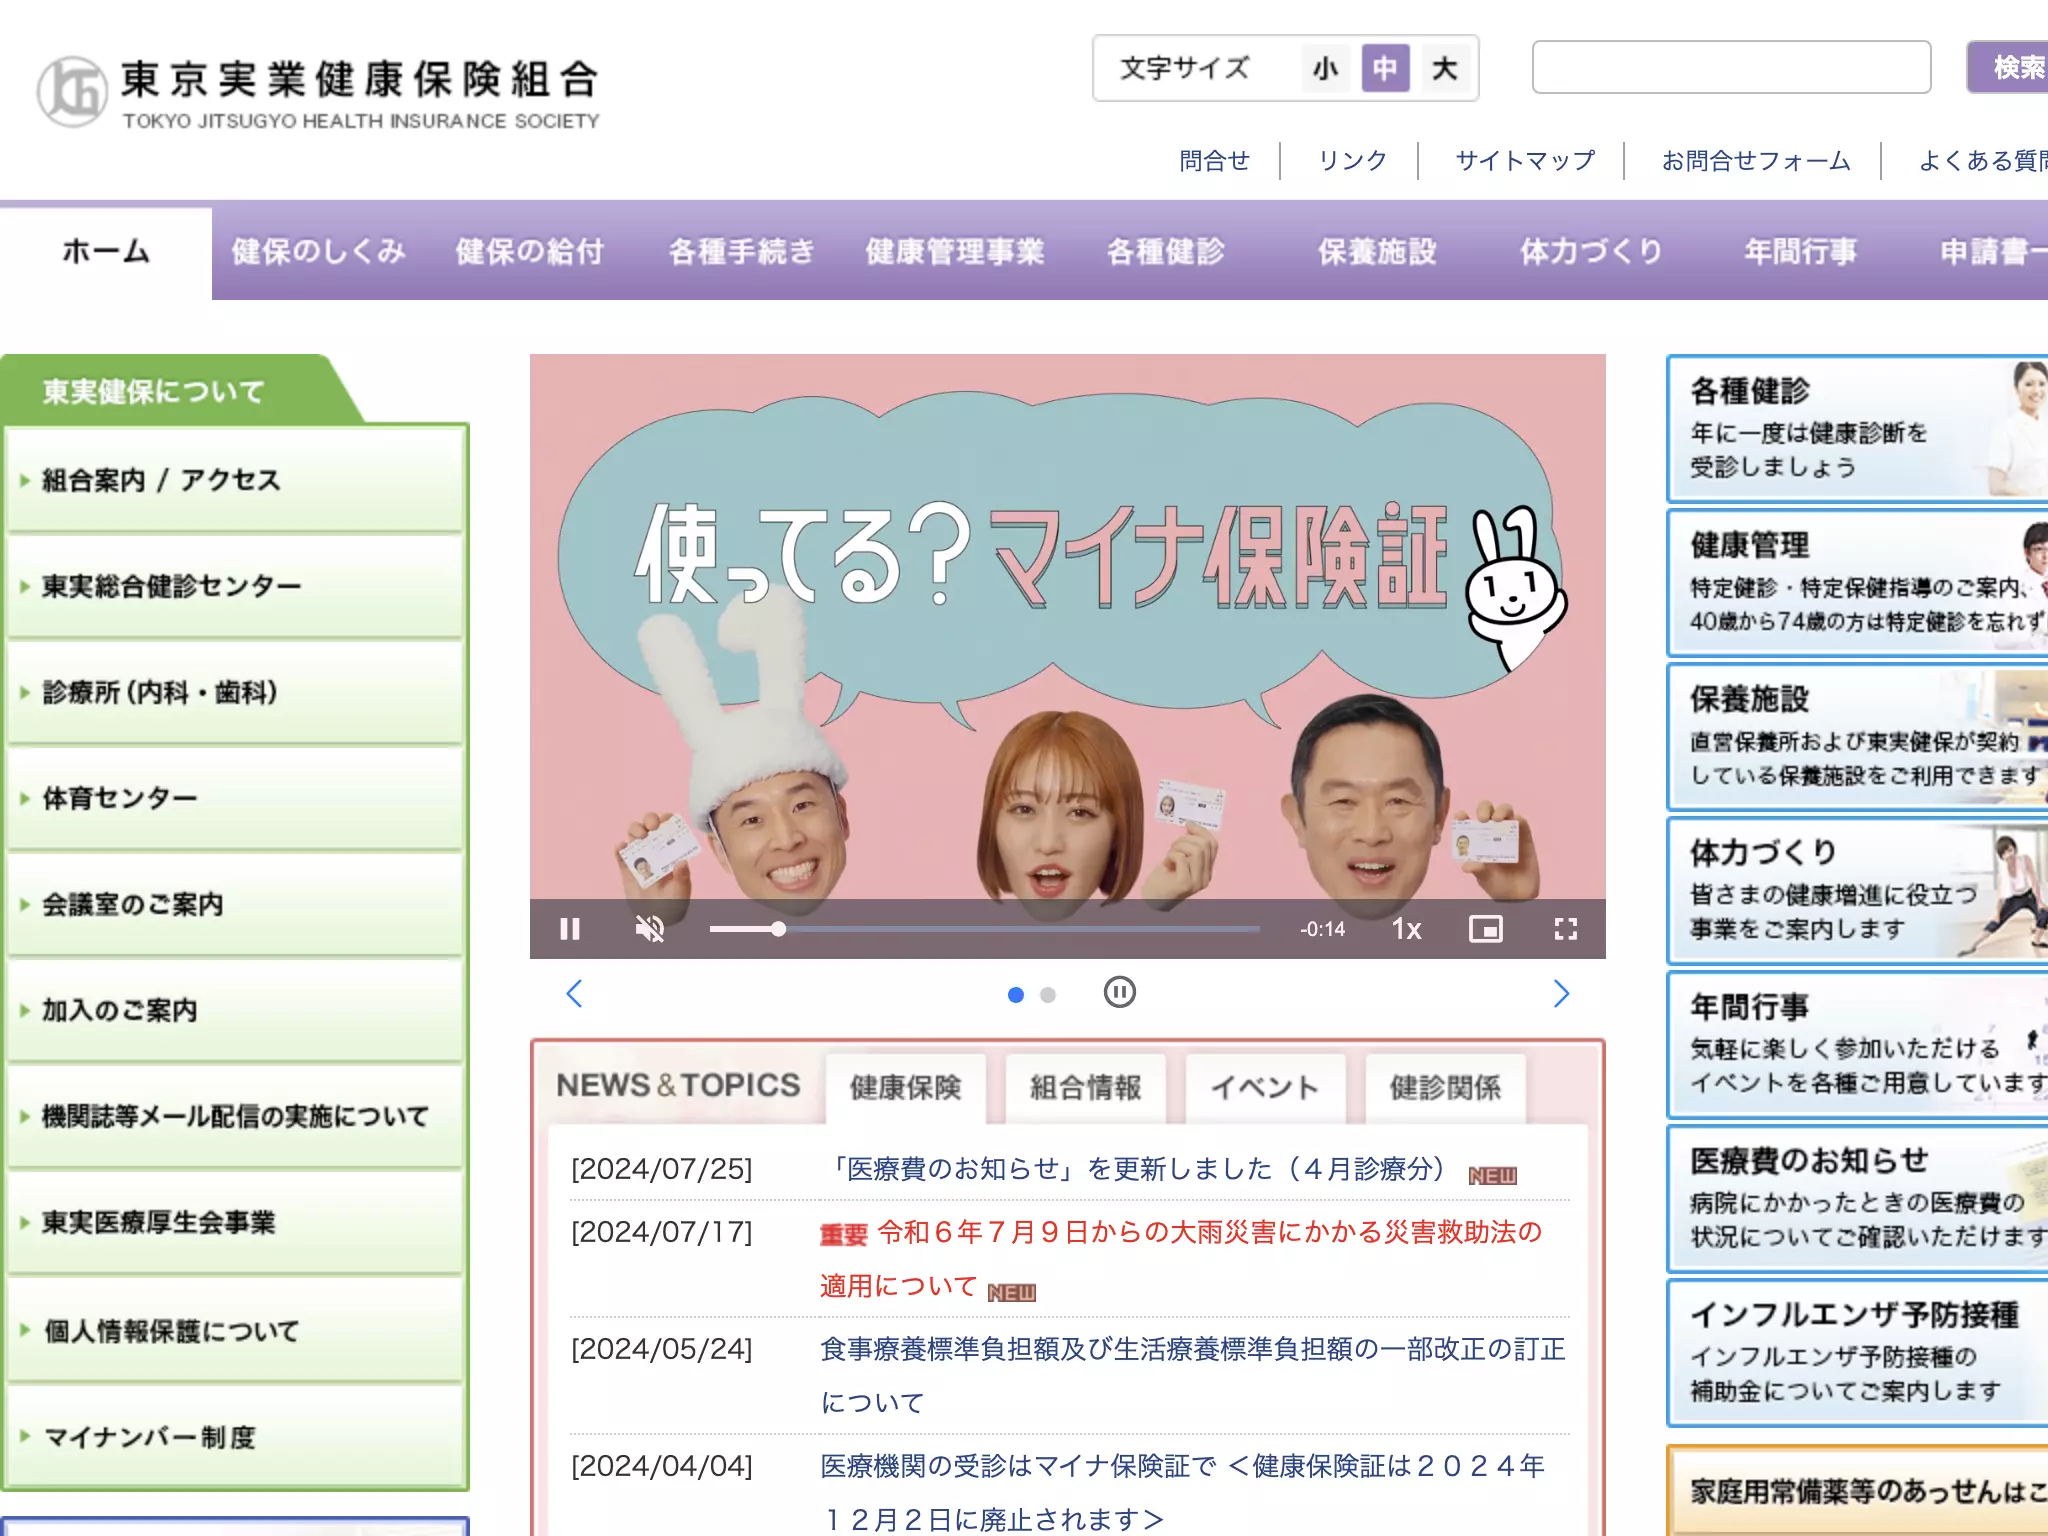Viewport: 2048px width, 1536px height.
Task: Open the 各種手続き menu
Action: coord(742,252)
